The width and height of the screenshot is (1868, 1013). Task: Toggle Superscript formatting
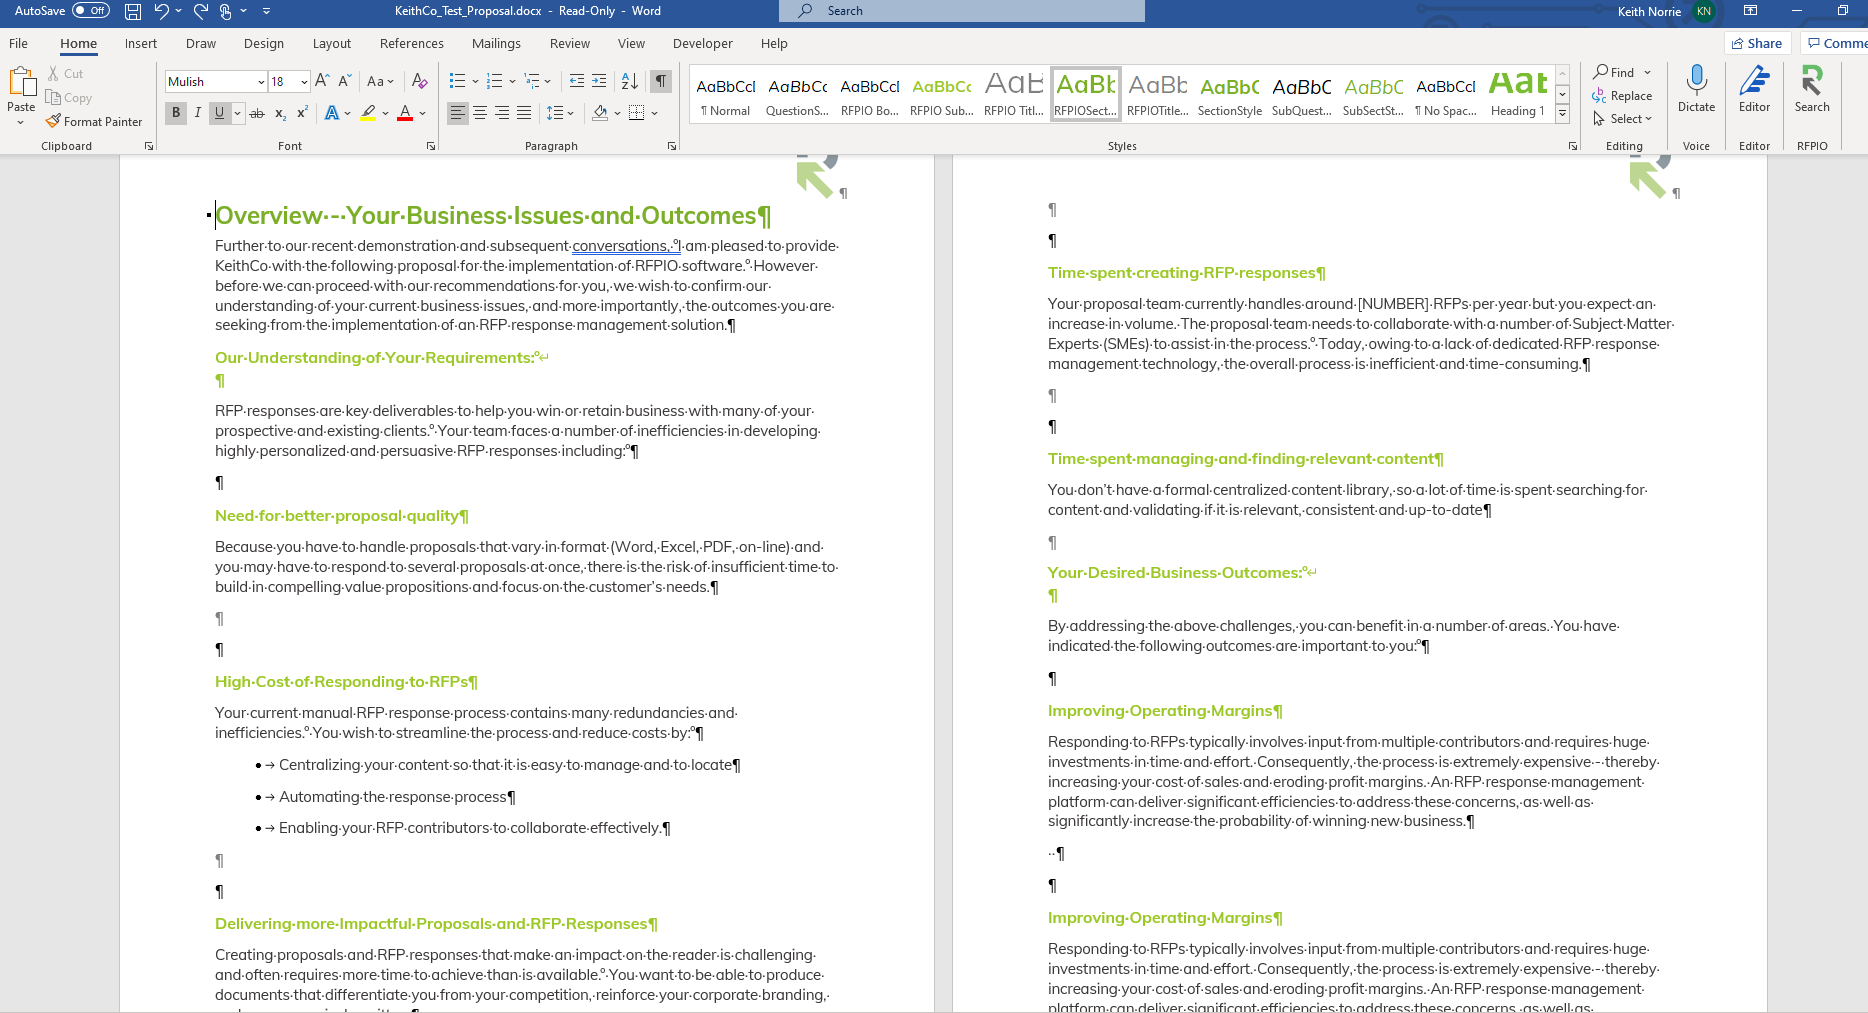302,113
